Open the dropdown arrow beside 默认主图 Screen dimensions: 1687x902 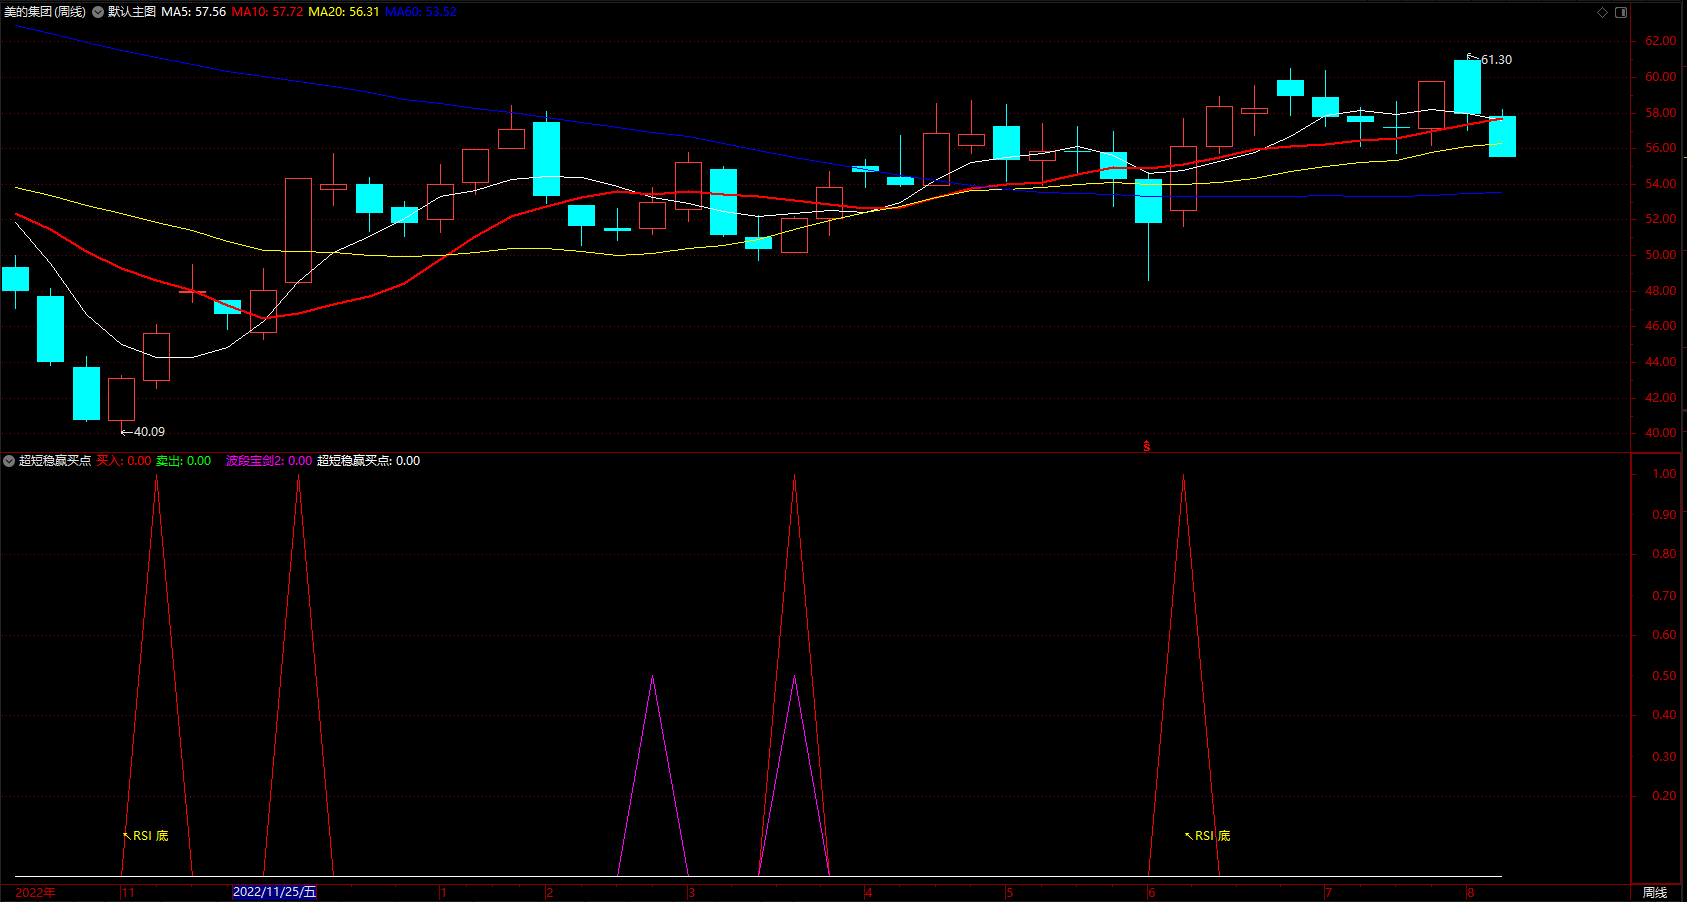click(98, 12)
